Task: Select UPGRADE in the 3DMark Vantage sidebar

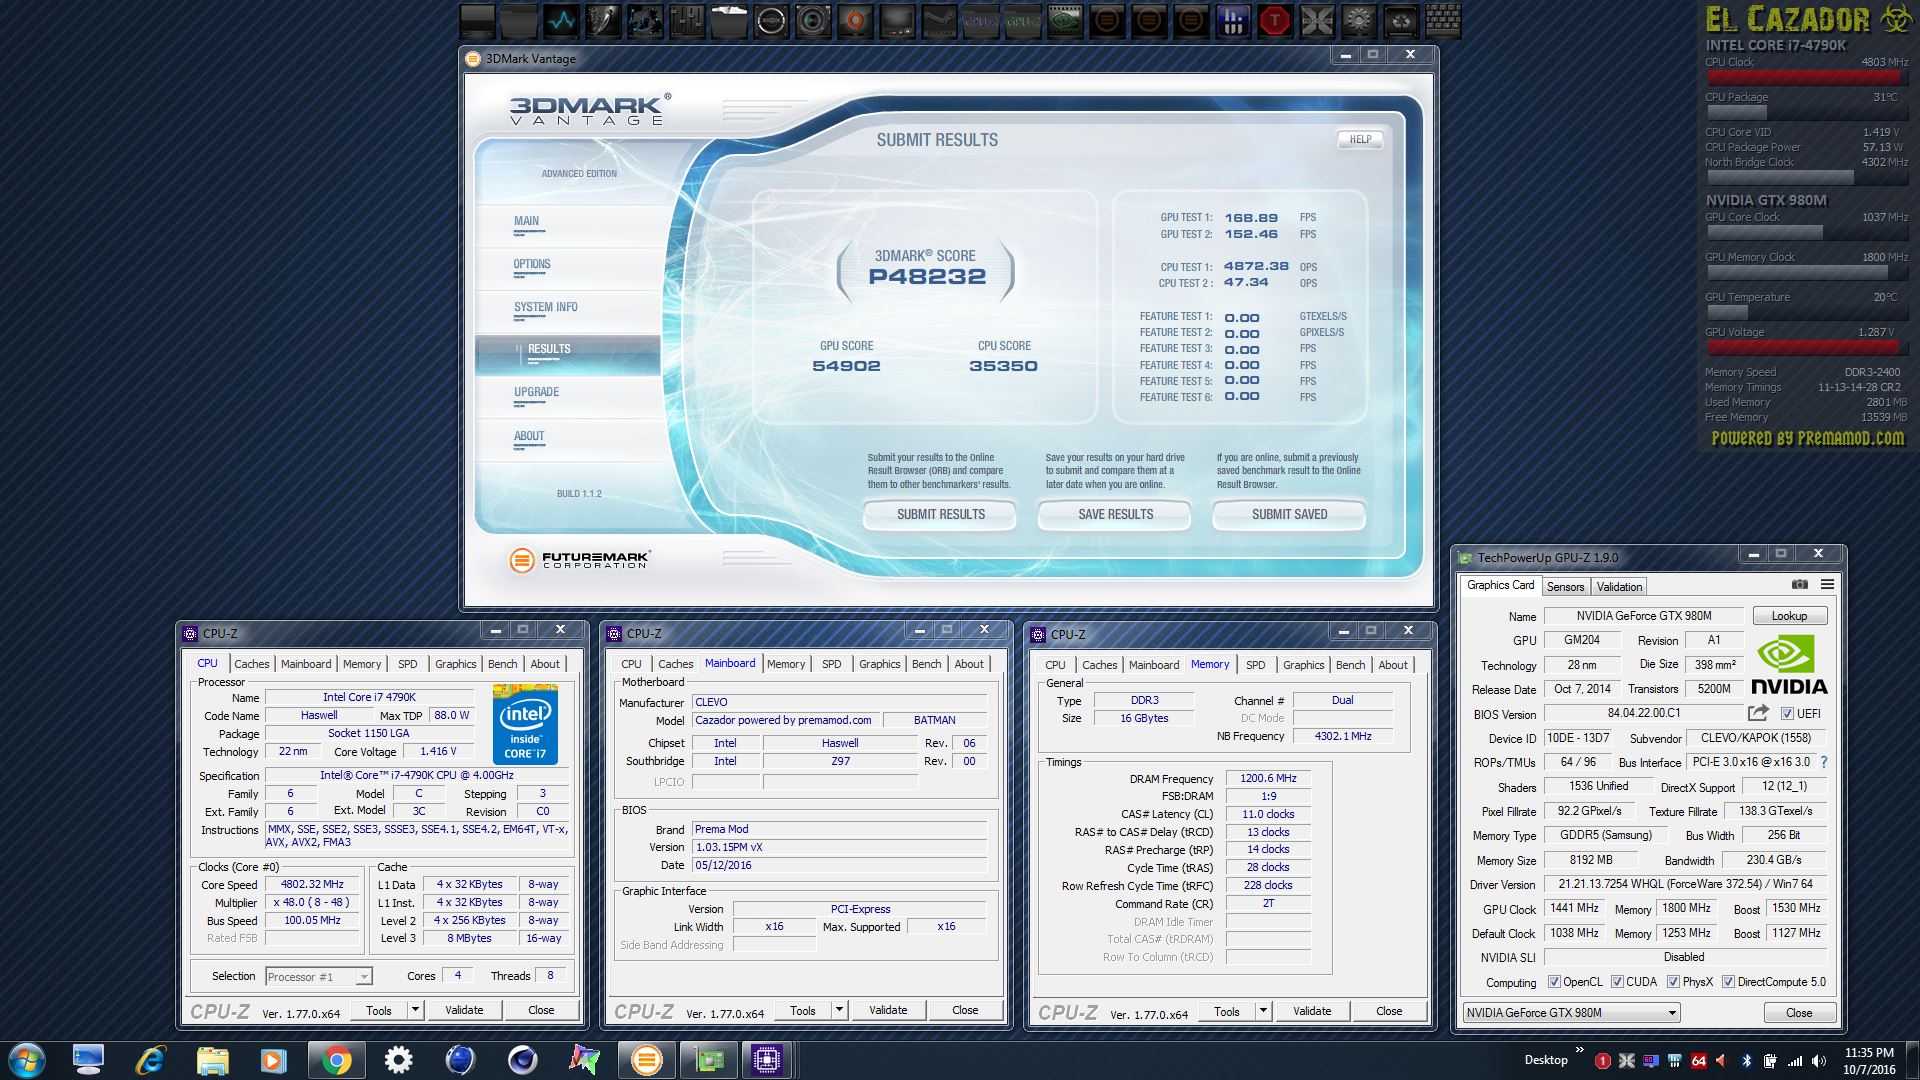Action: [x=536, y=392]
